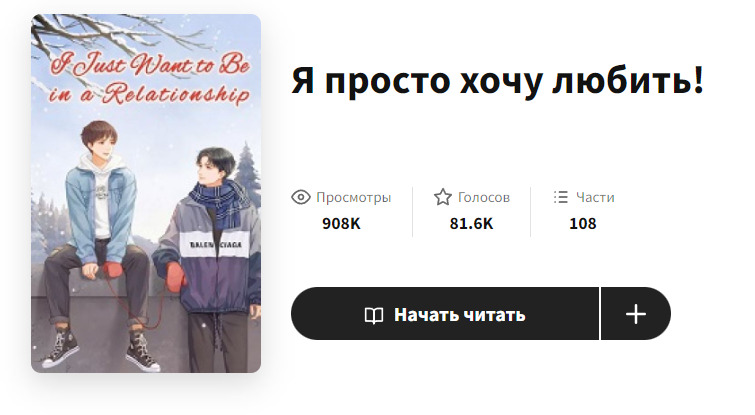
Task: Click the list icon beside Части
Action: (560, 197)
